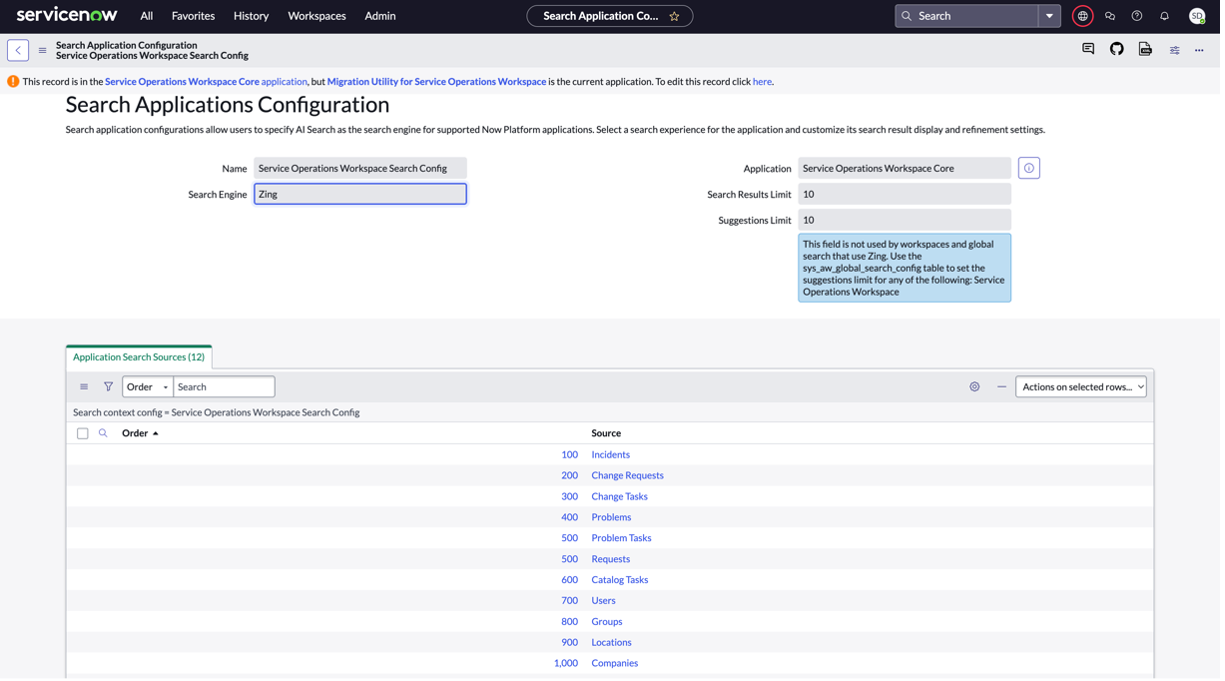Image resolution: width=1225 pixels, height=681 pixels.
Task: Expand the global search dropdown arrow
Action: coord(1053,16)
